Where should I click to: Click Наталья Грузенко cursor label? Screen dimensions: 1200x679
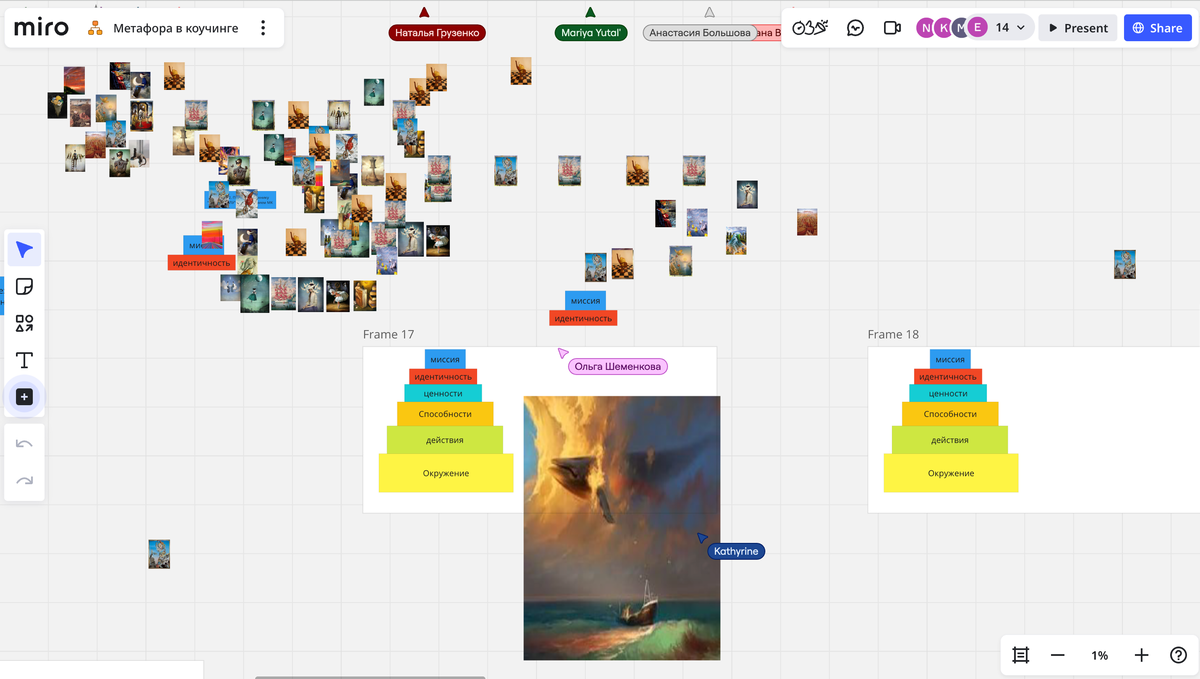tap(437, 33)
